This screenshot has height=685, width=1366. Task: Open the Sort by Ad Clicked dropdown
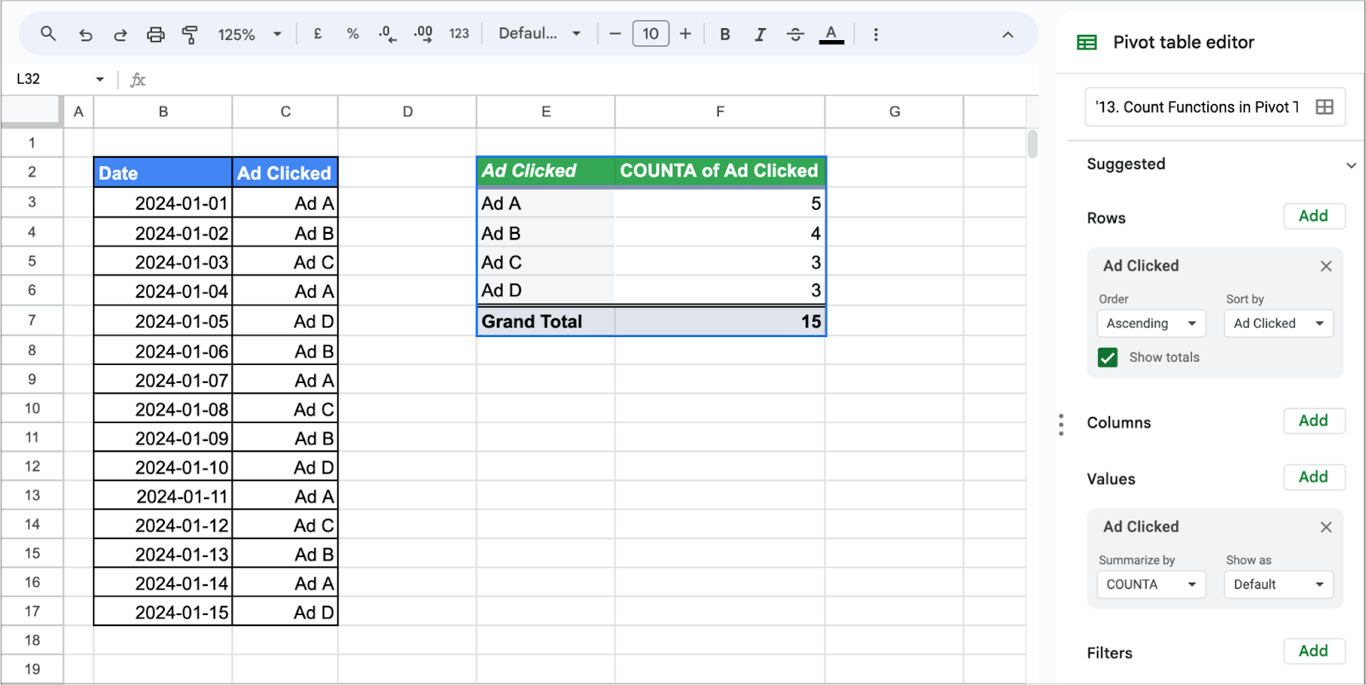pyautogui.click(x=1278, y=323)
